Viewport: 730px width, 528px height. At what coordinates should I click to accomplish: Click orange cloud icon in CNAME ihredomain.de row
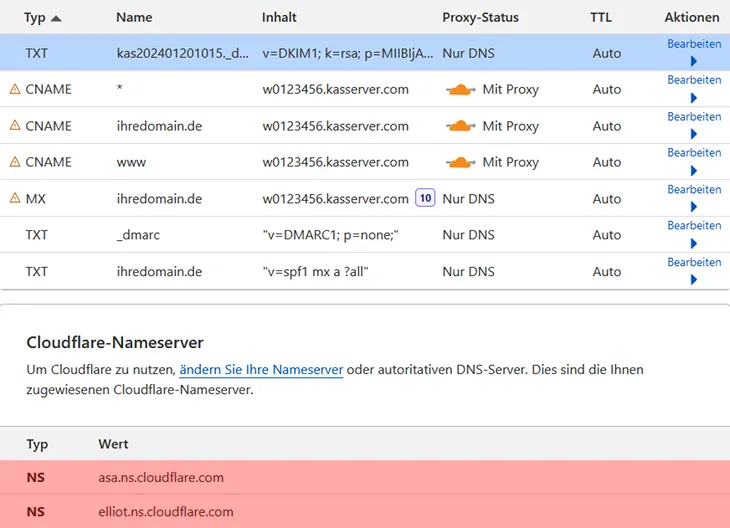click(x=460, y=126)
